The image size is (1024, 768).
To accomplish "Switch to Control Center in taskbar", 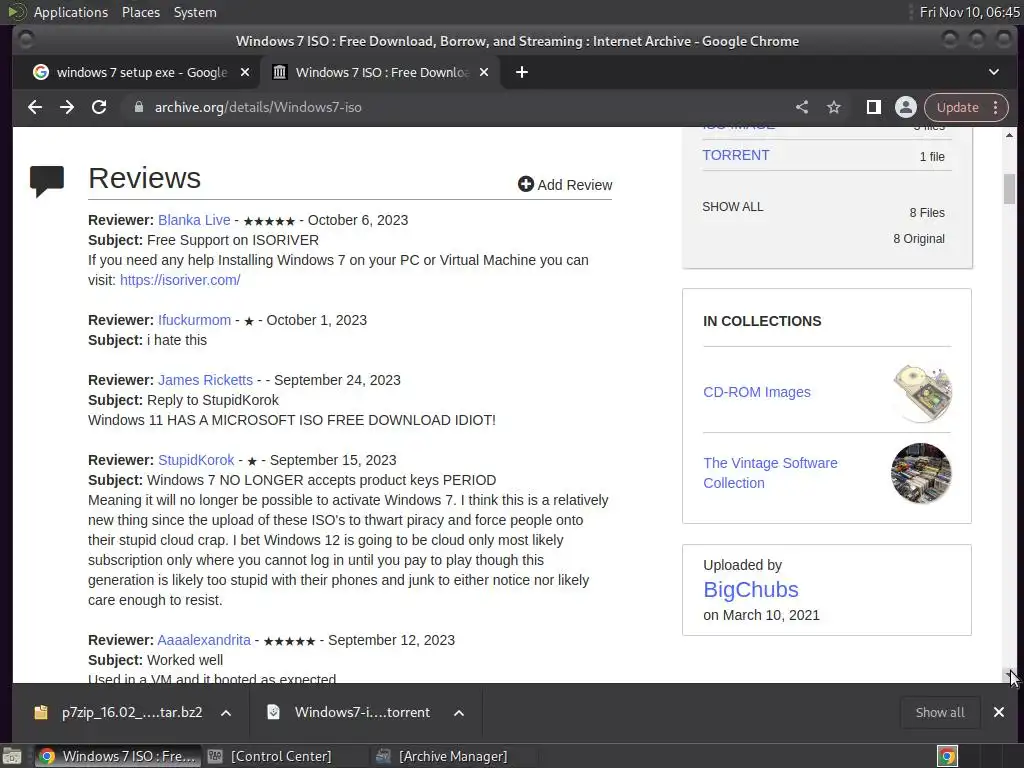I will 270,756.
